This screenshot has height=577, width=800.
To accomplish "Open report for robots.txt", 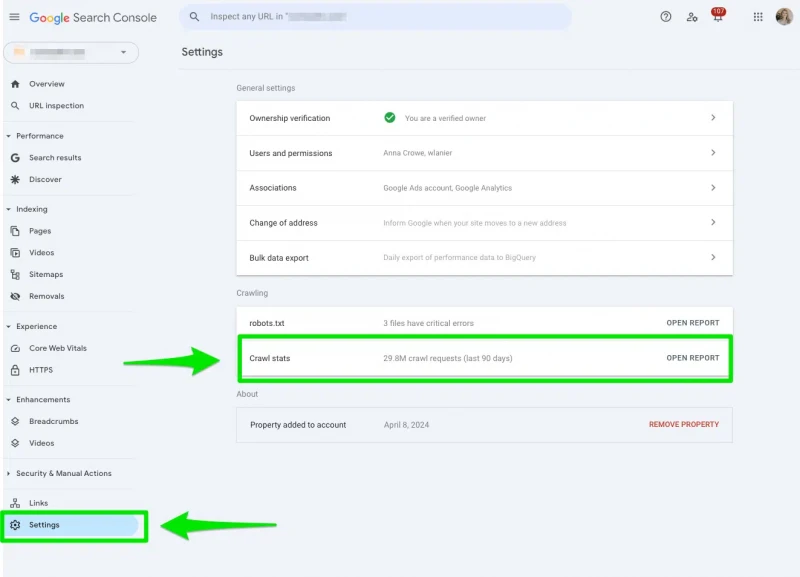I will [x=693, y=323].
